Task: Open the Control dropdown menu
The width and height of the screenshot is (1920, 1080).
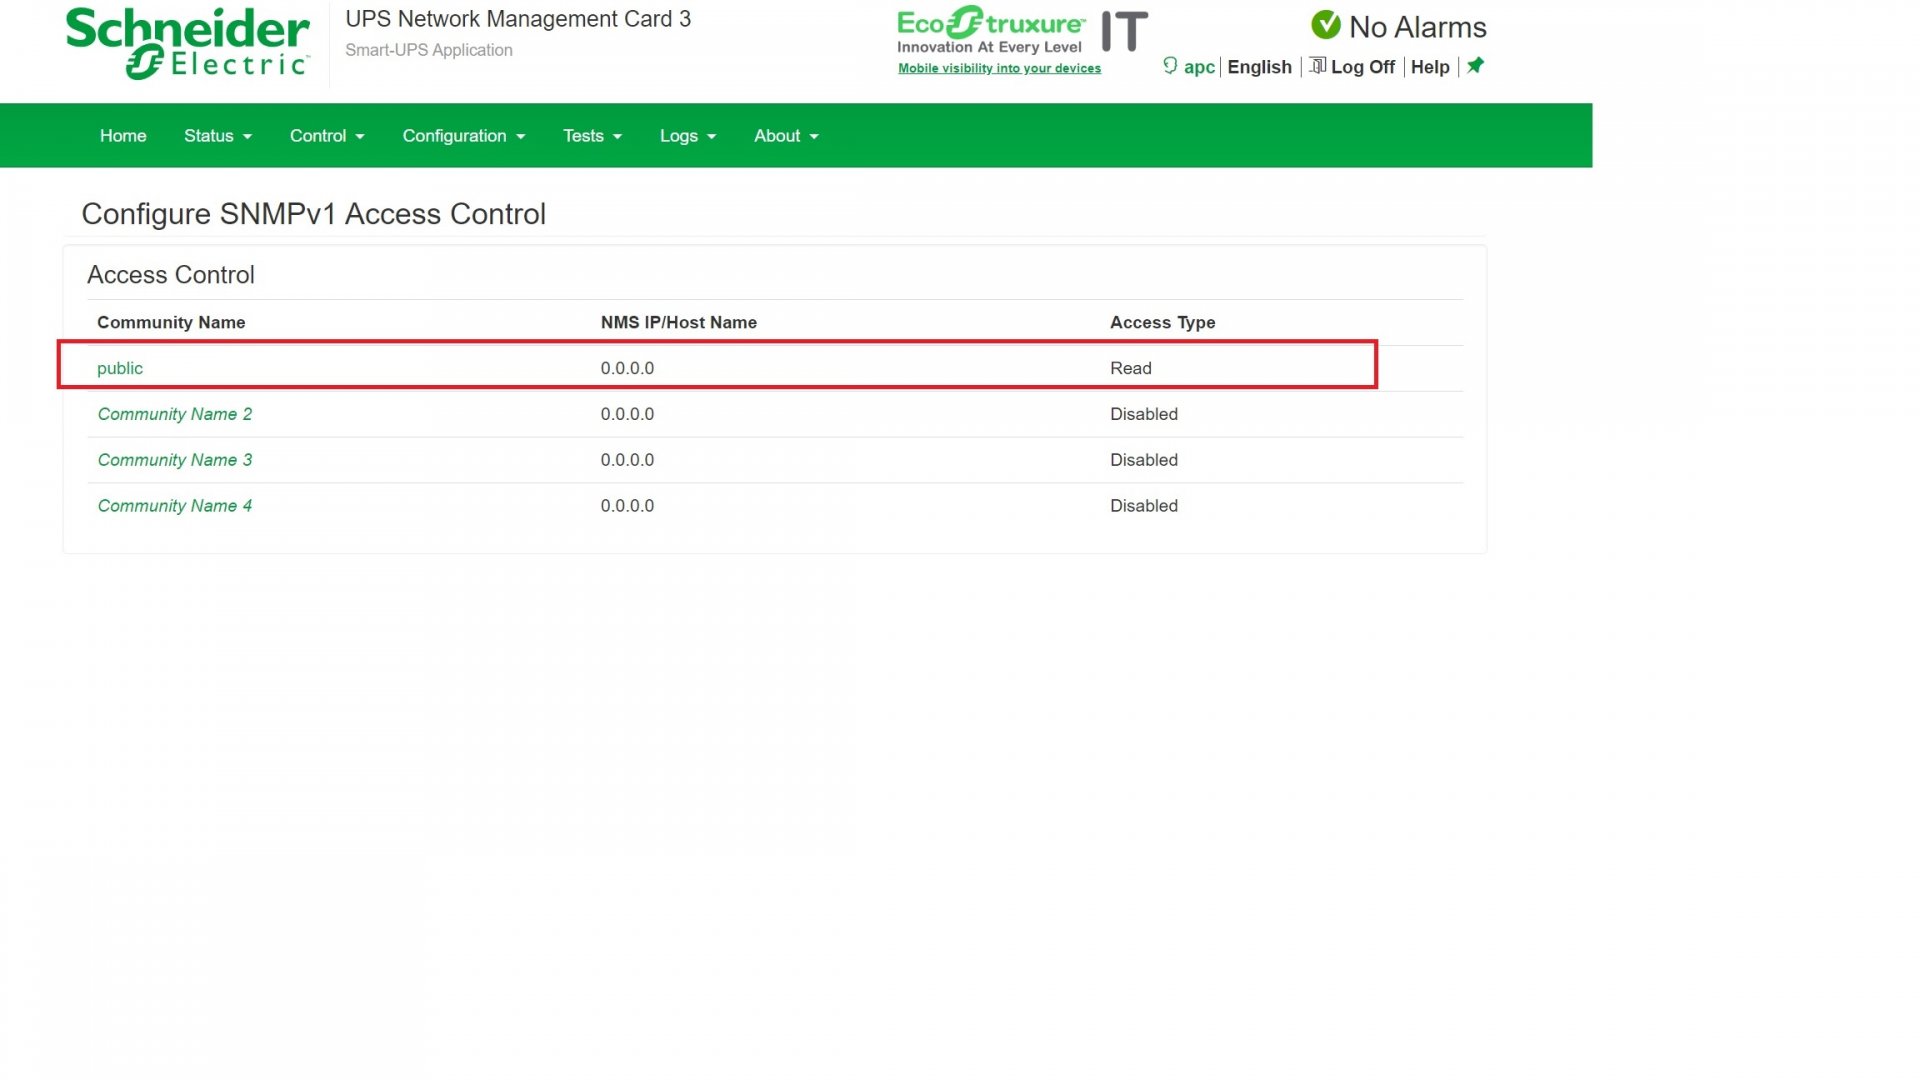Action: (x=326, y=136)
